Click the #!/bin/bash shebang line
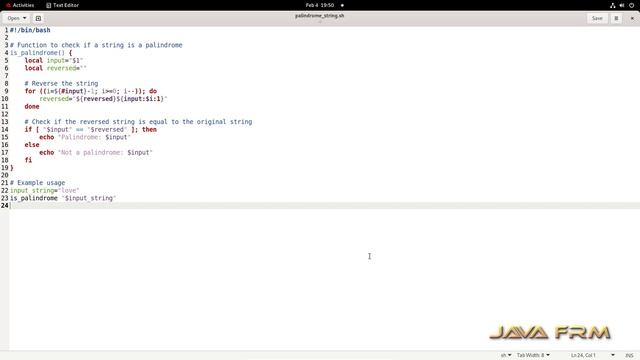The image size is (640, 360). tap(30, 30)
